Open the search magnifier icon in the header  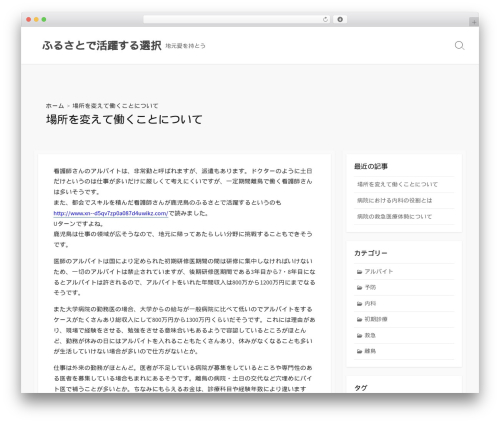click(460, 45)
